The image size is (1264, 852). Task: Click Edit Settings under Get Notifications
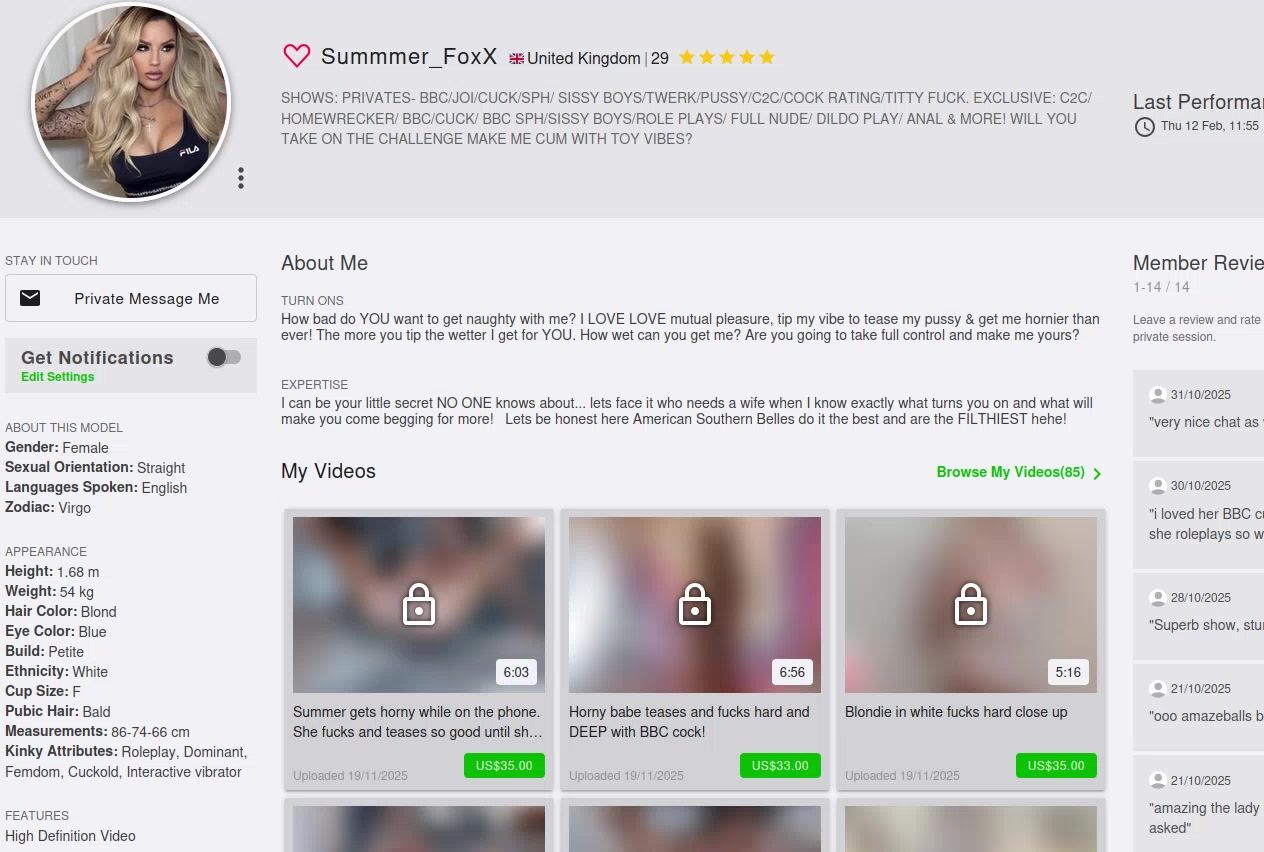pyautogui.click(x=58, y=377)
